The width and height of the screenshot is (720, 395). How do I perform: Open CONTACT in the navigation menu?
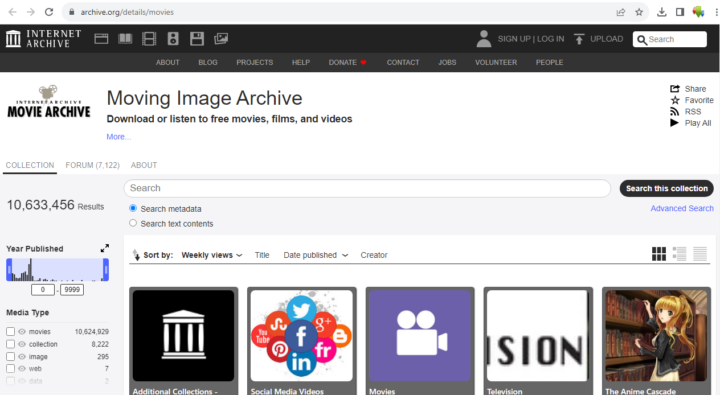coord(403,62)
